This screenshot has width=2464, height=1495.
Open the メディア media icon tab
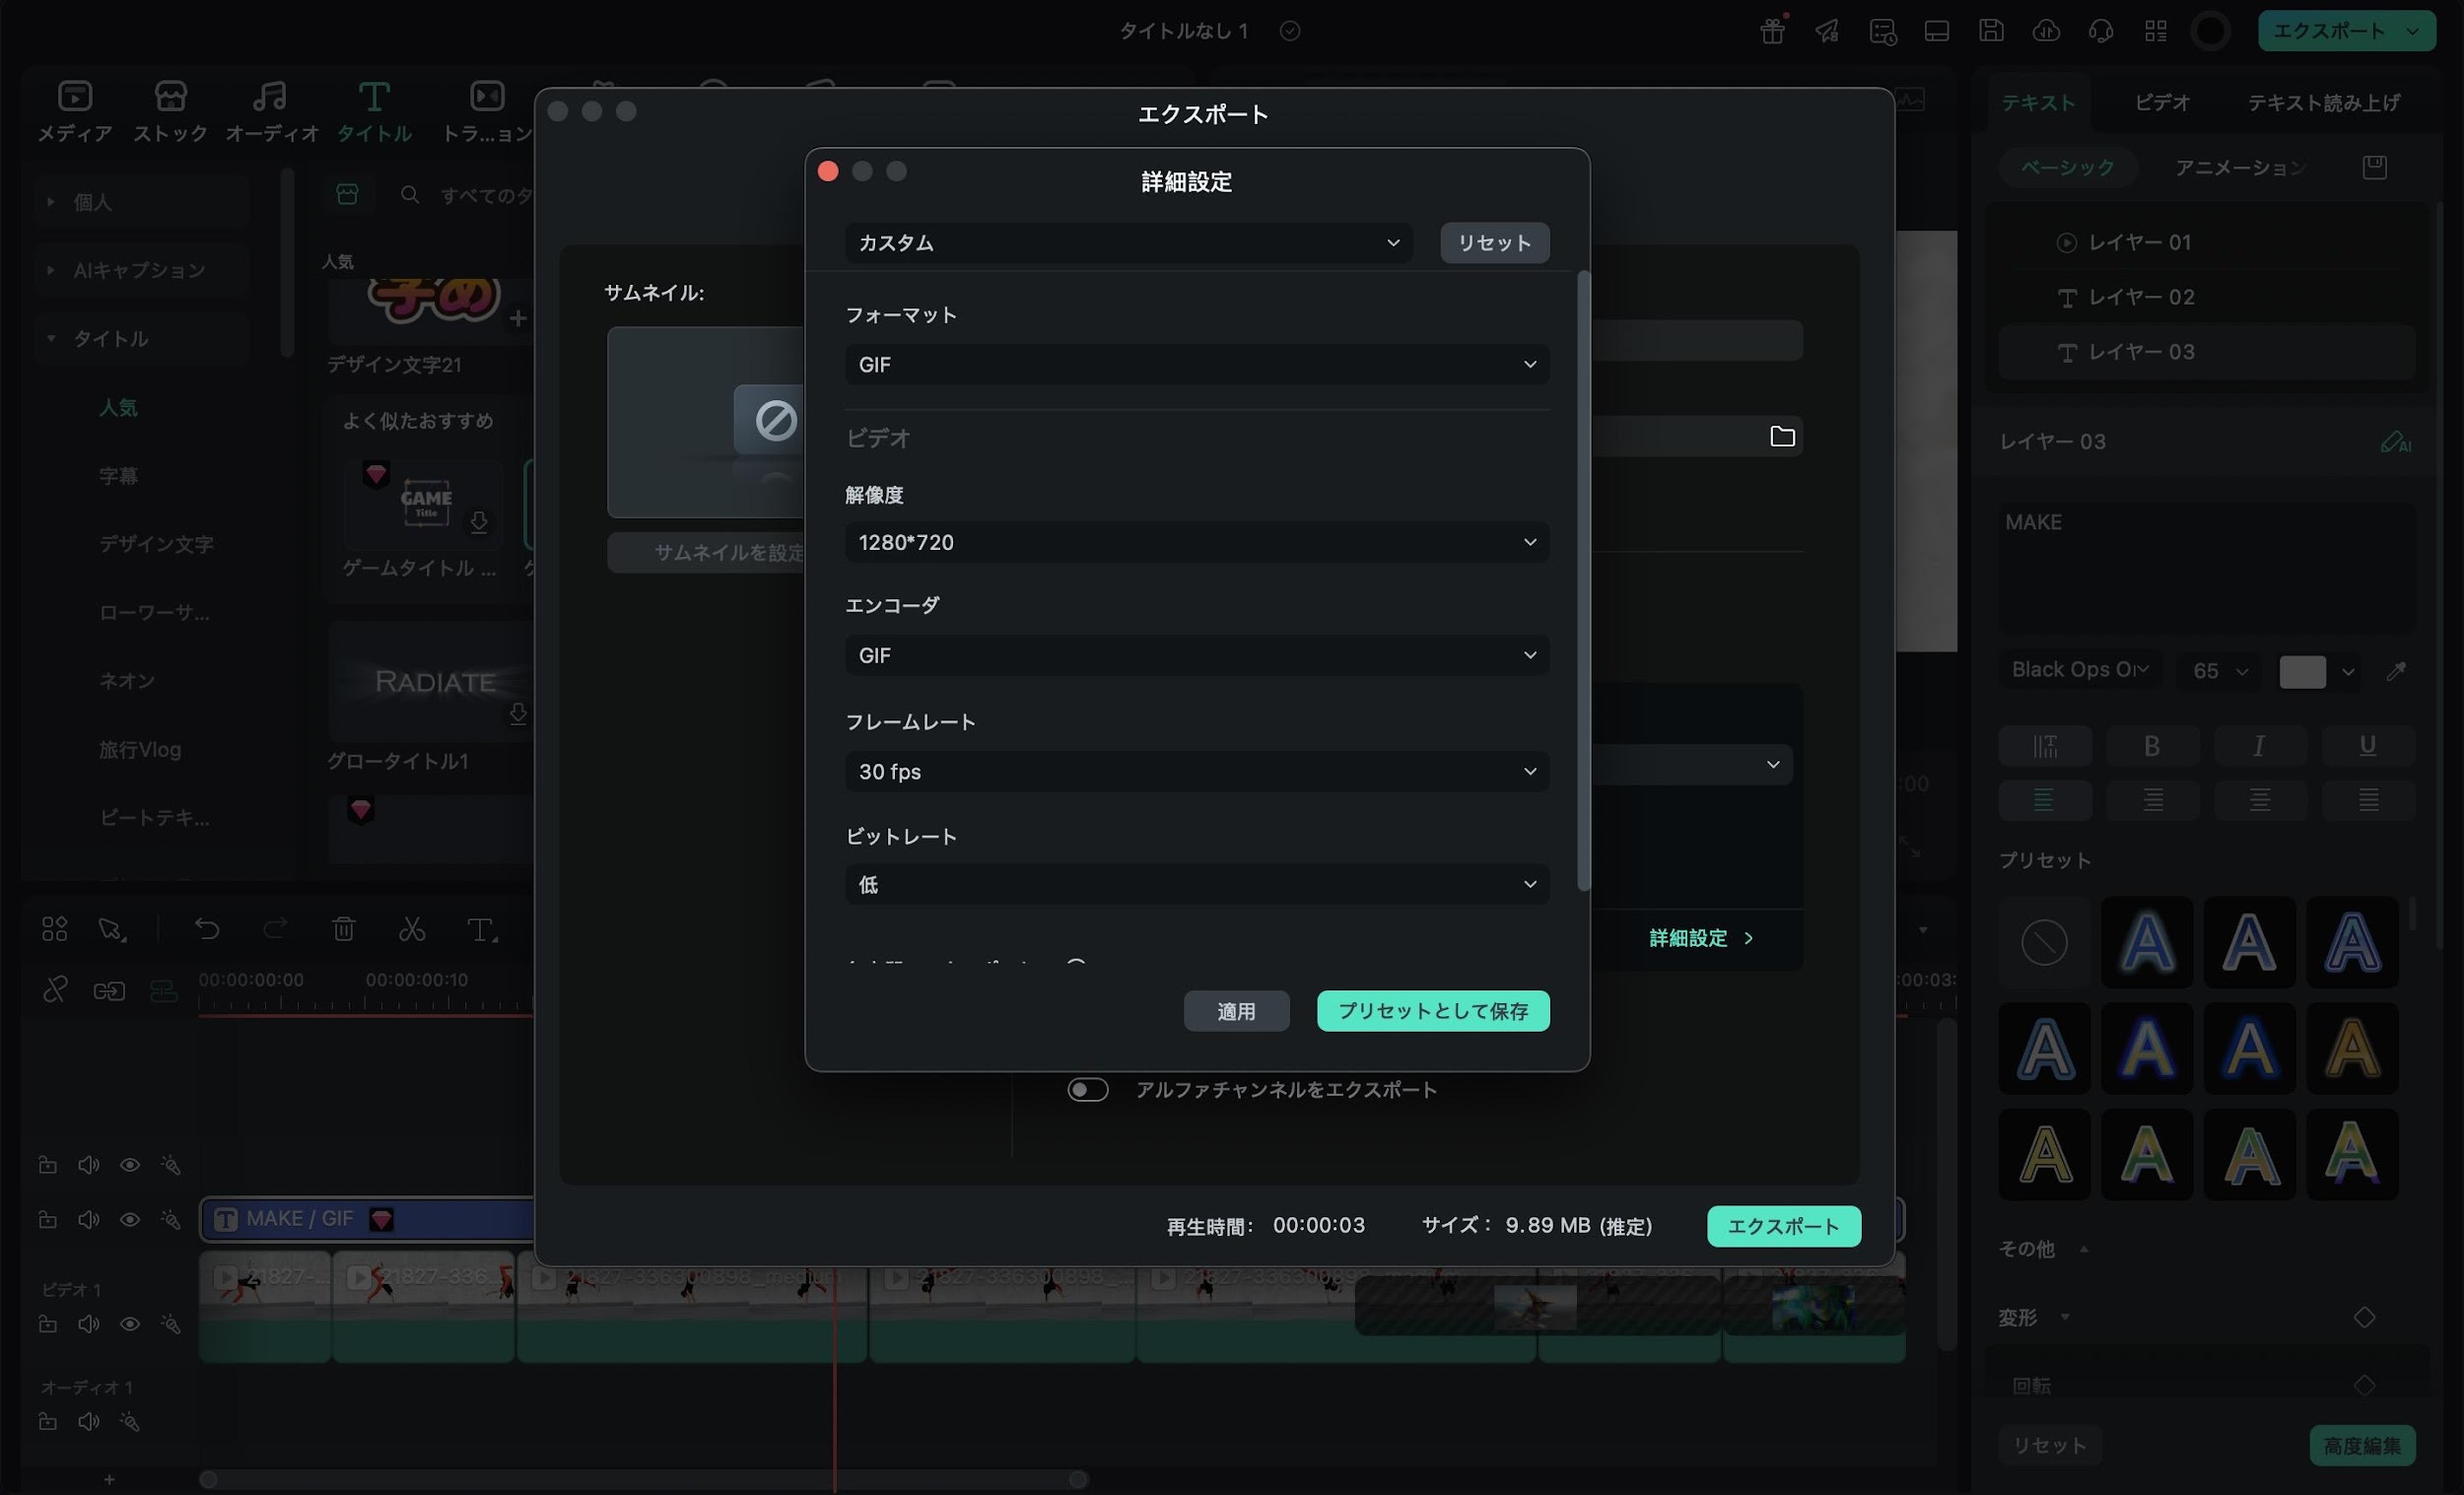click(x=75, y=110)
